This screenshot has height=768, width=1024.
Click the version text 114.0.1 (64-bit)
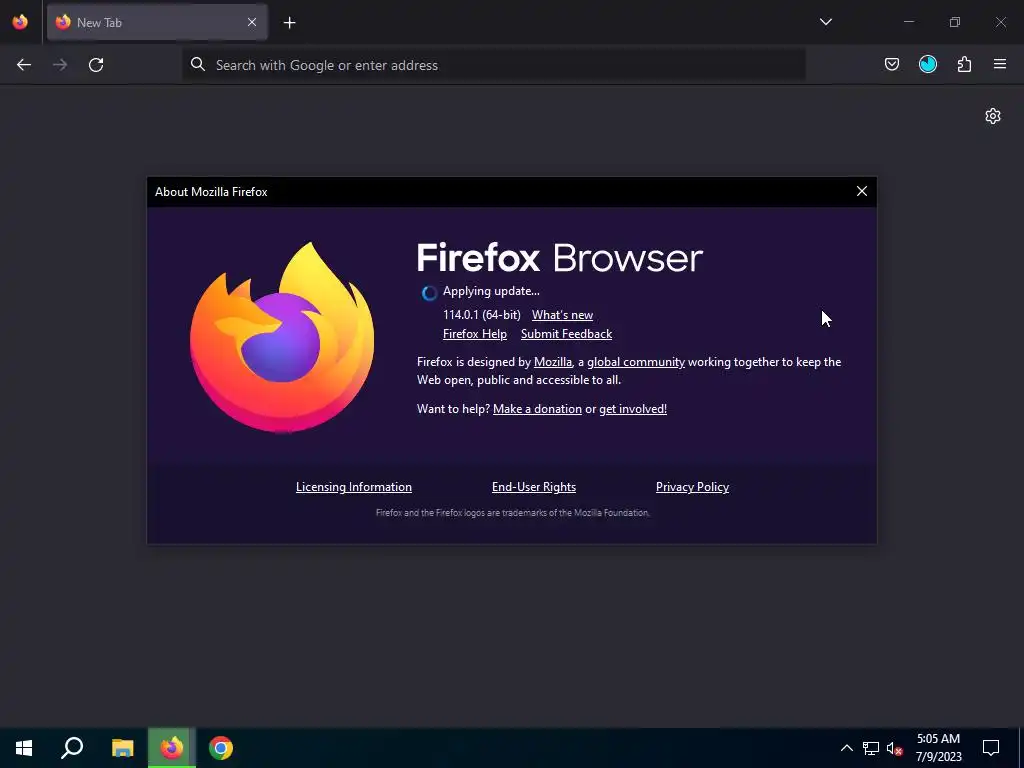[482, 315]
